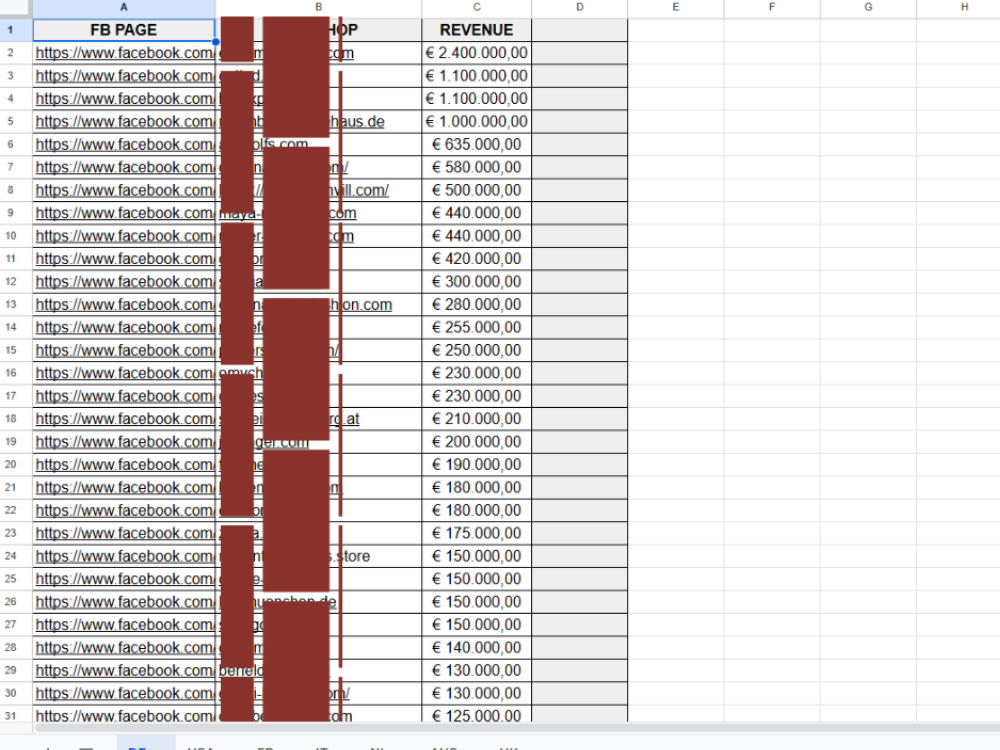Viewport: 1000px width, 750px height.
Task: Click the '€ 635.000,00' revenue cell
Action: pos(476,145)
